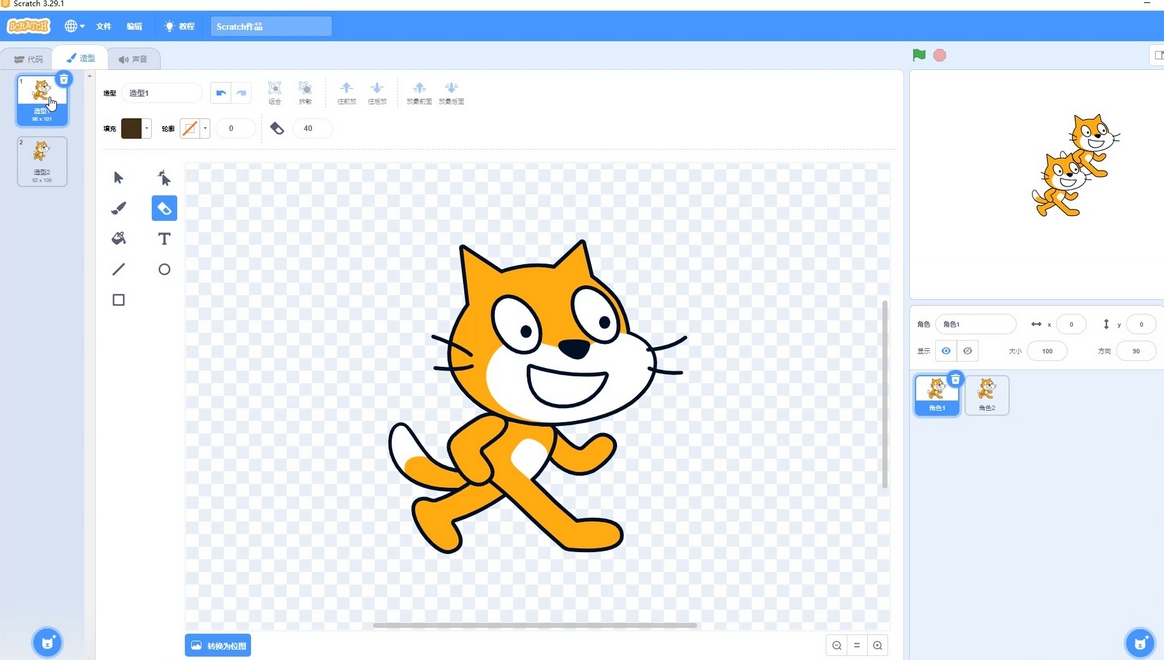
Task: Delete costume 造型1 using its trash icon
Action: click(64, 79)
